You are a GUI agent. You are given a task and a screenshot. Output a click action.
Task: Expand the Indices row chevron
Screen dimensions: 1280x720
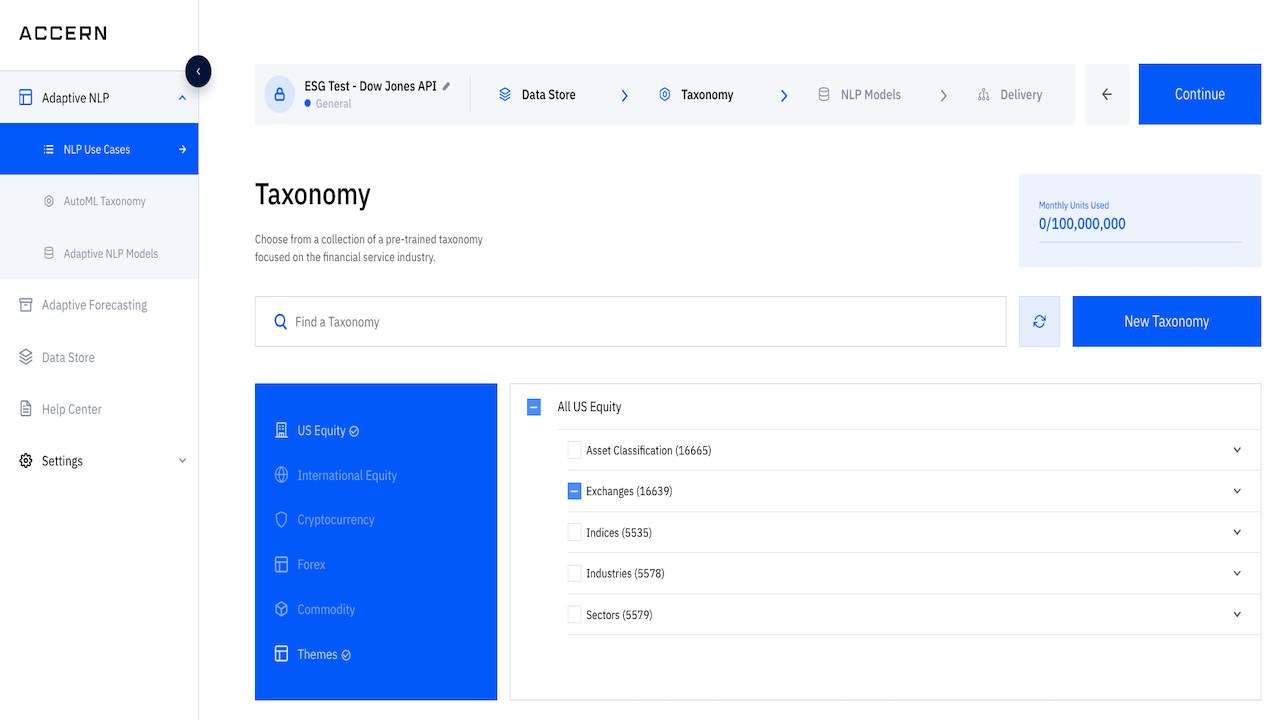click(x=1237, y=532)
